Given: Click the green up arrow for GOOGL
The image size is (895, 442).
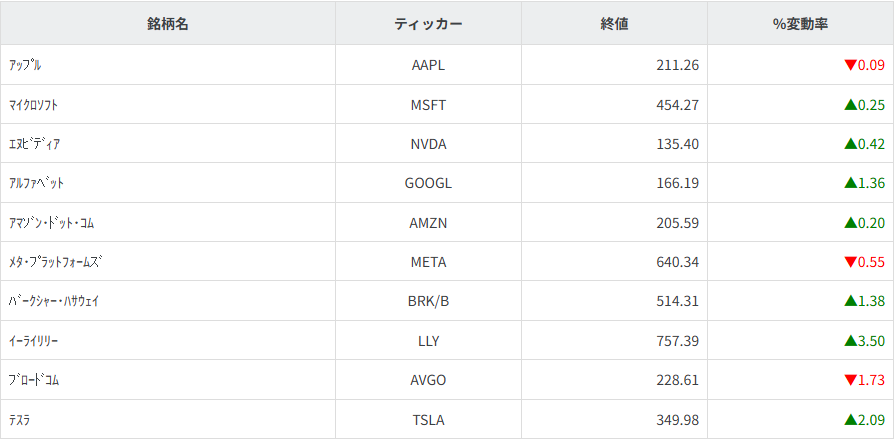Looking at the screenshot, I should pyautogui.click(x=850, y=183).
